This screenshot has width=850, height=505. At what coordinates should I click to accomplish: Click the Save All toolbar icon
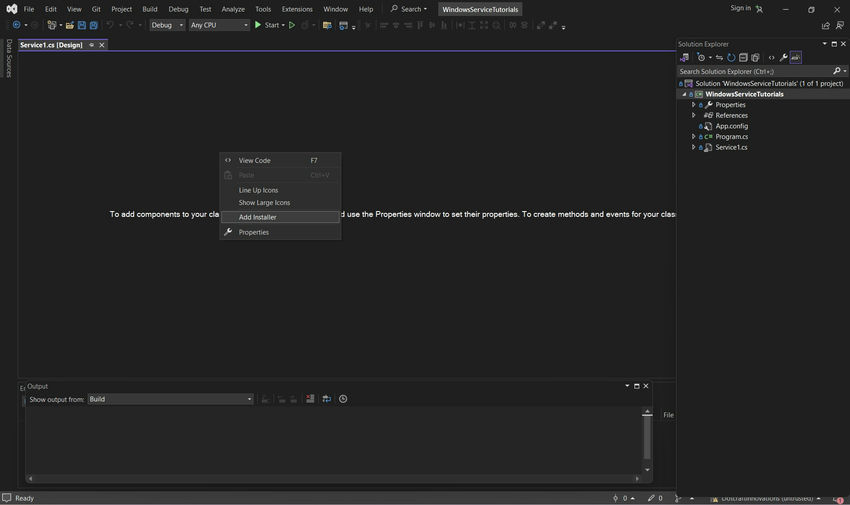(93, 25)
